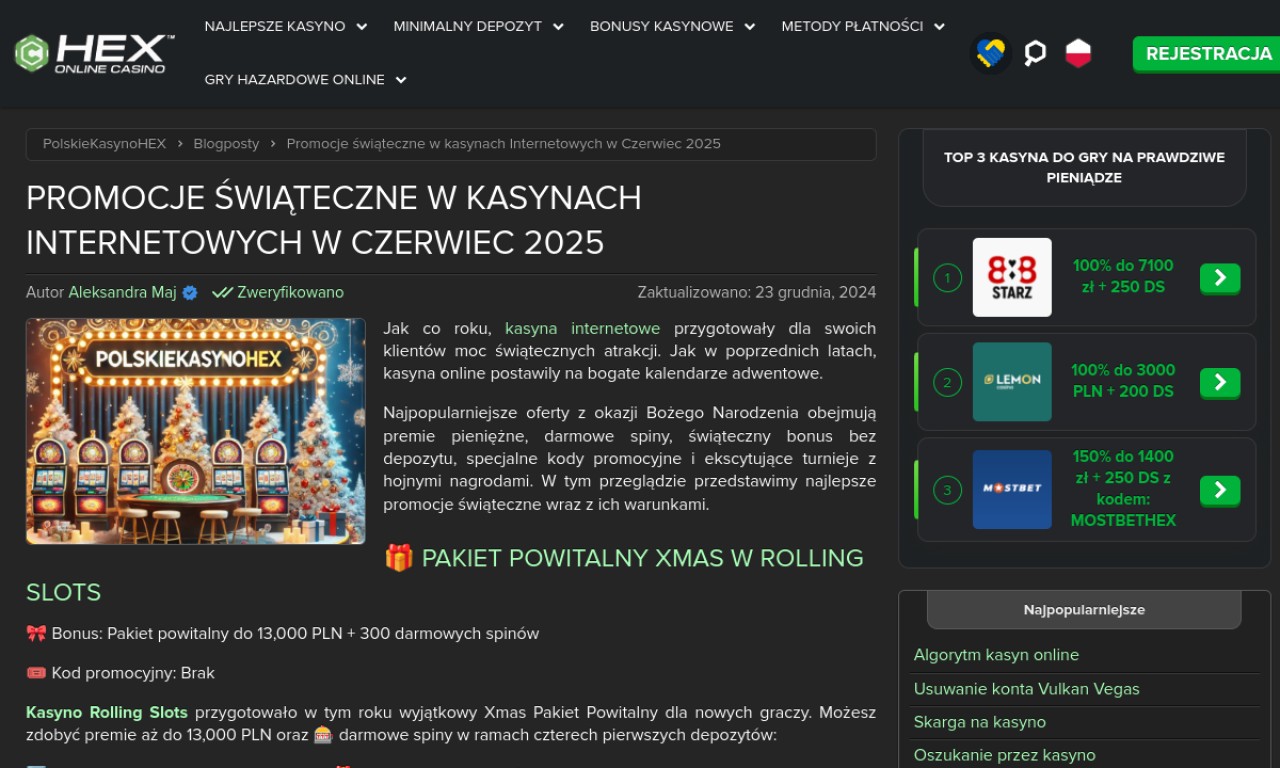
Task: Open Oszukanie przez kasyno article
Action: pos(1004,756)
